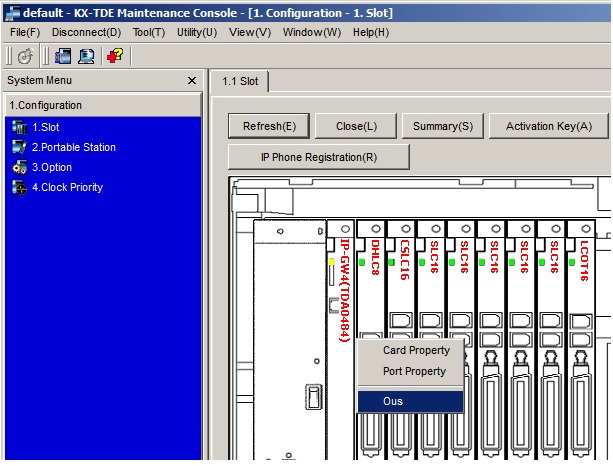Click the computer connect toolbar icon
The height and width of the screenshot is (466, 613).
(86, 56)
